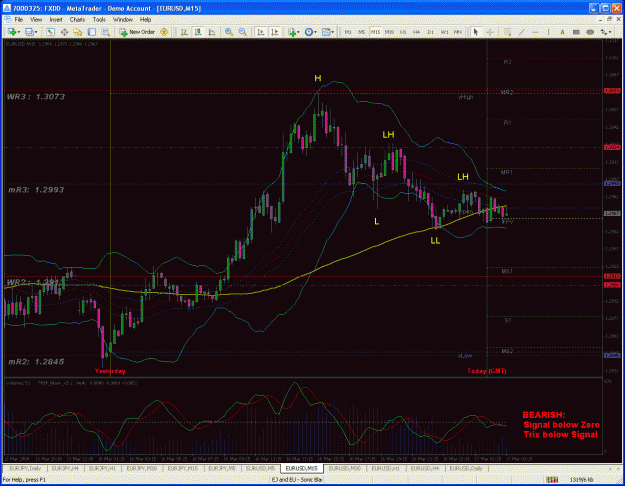Open the Insert menu

pos(56,19)
